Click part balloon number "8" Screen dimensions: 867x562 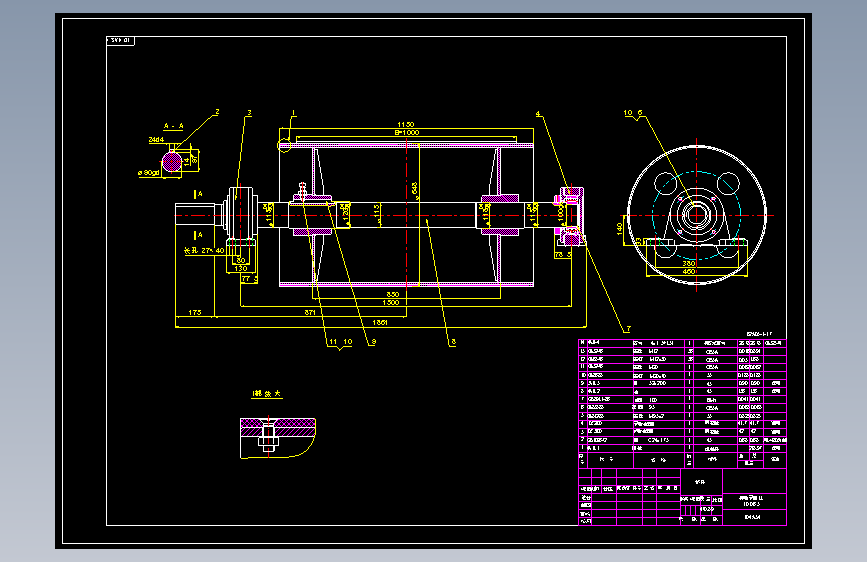(453, 342)
